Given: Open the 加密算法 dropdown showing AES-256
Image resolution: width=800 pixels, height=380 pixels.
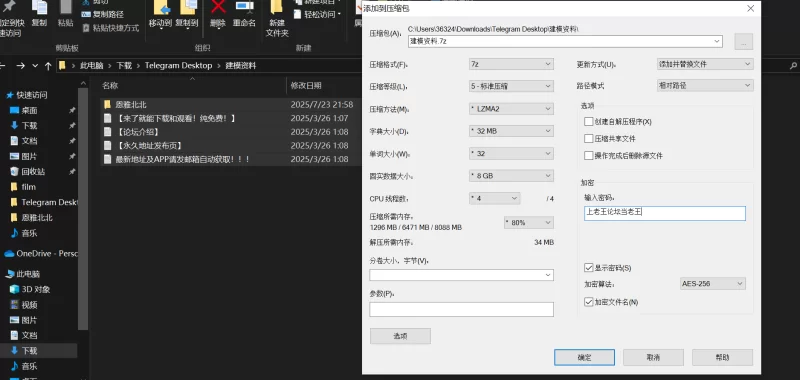Looking at the screenshot, I should coord(713,284).
